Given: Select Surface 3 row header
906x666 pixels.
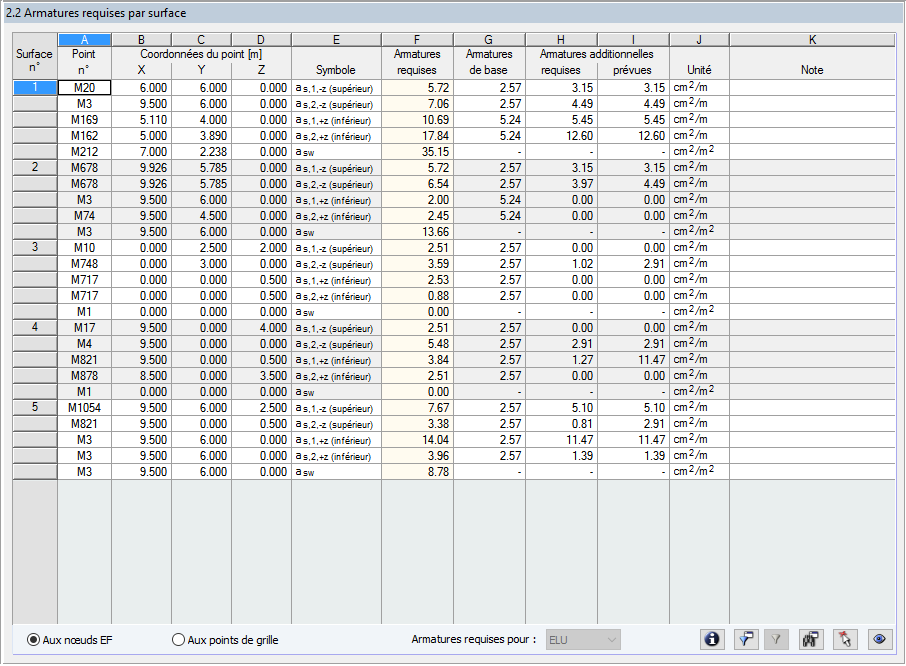Looking at the screenshot, I should click(x=35, y=247).
